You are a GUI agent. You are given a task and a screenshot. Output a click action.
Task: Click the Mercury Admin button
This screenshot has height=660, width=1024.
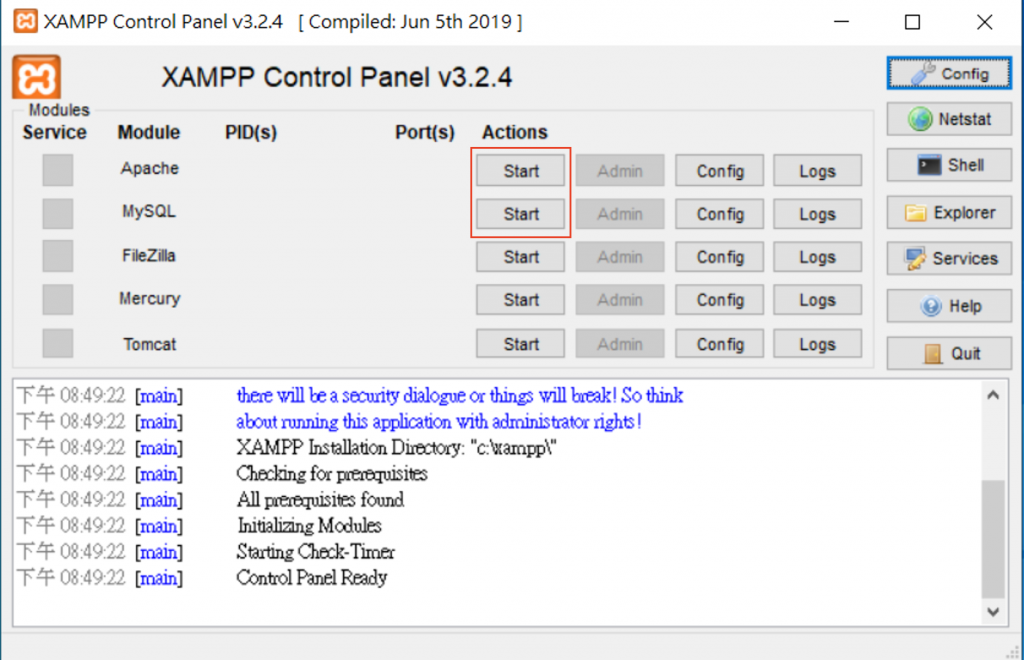pos(620,300)
